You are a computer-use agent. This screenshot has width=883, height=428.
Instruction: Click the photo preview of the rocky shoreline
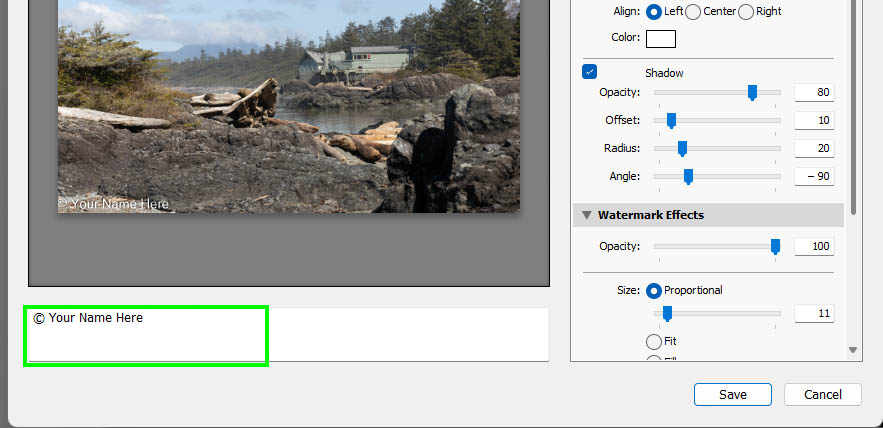pos(289,106)
